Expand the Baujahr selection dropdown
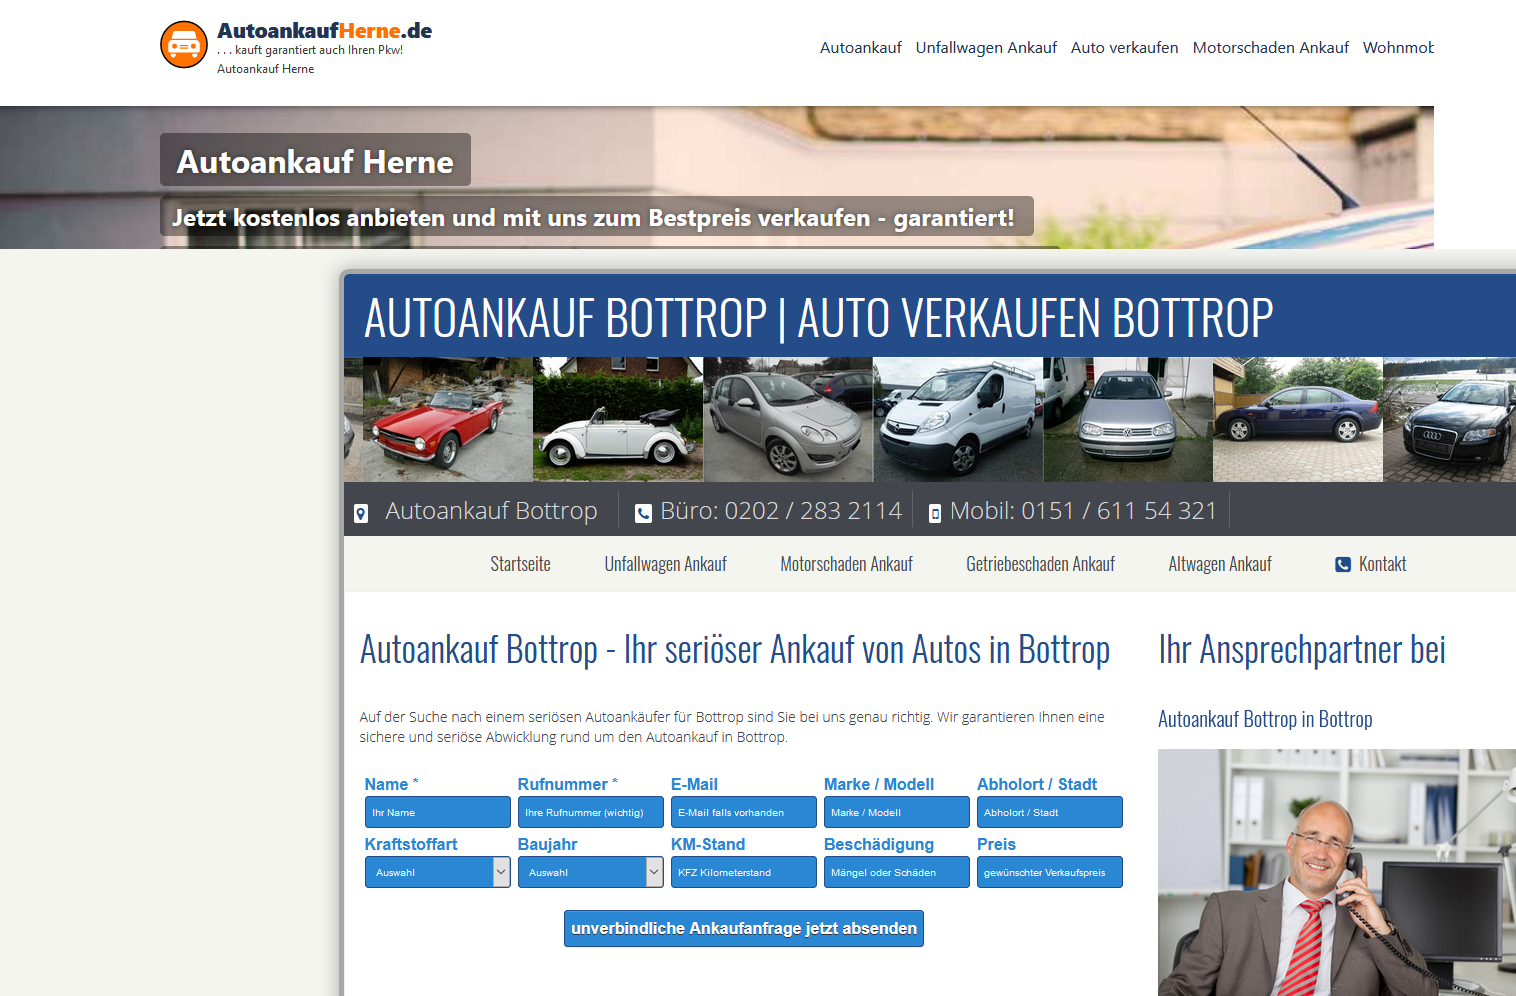This screenshot has height=996, width=1516. click(590, 872)
